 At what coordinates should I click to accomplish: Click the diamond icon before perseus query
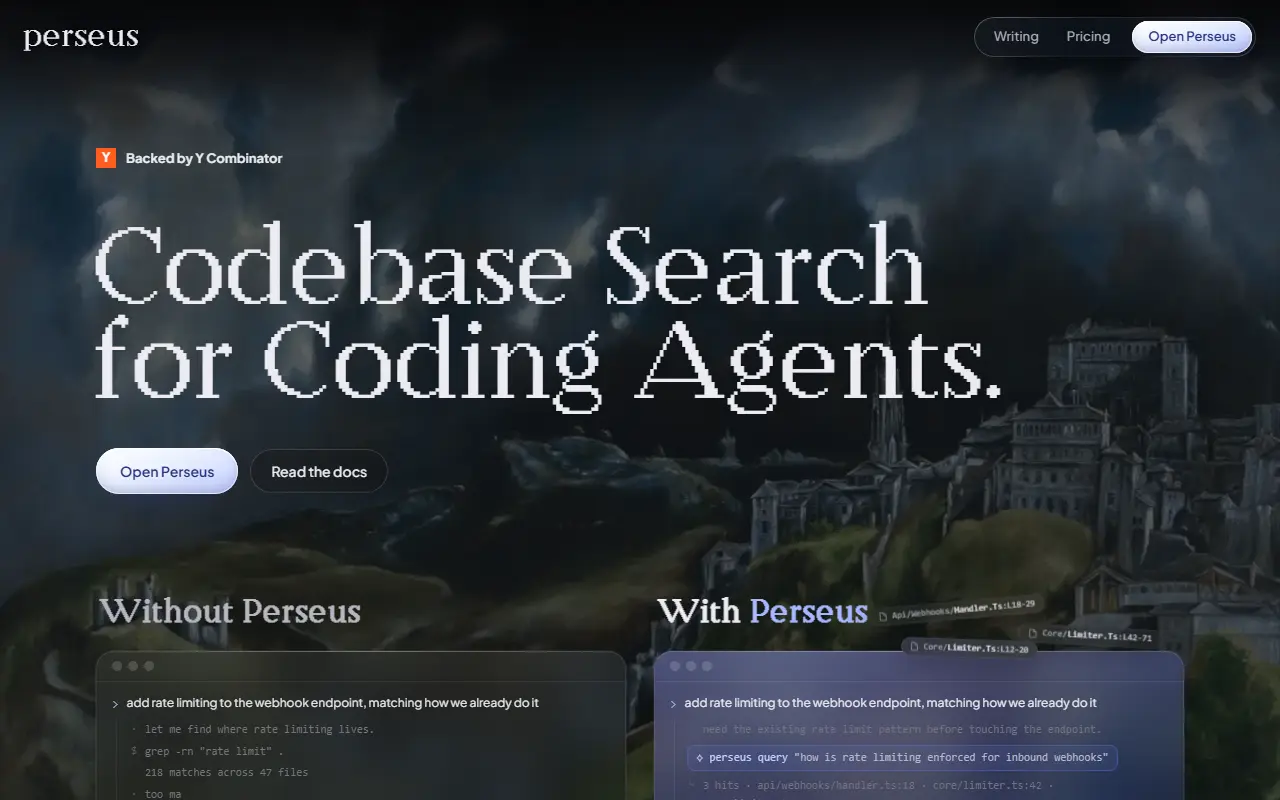(700, 758)
